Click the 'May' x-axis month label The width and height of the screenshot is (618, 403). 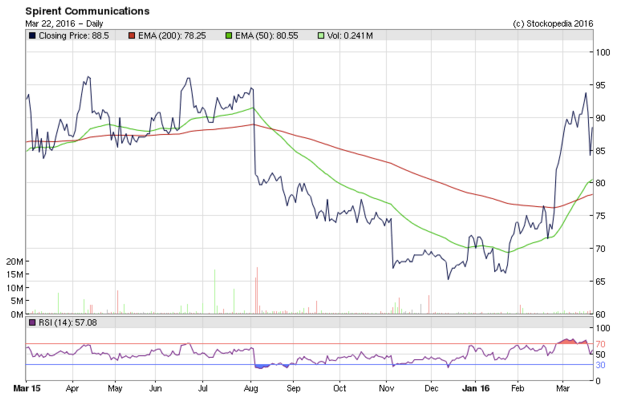(x=115, y=388)
